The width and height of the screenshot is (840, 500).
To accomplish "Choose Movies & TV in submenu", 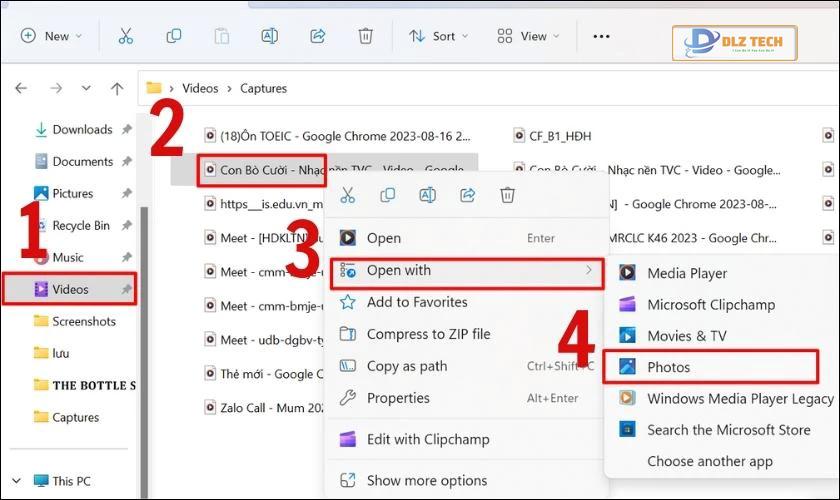I will (x=723, y=336).
